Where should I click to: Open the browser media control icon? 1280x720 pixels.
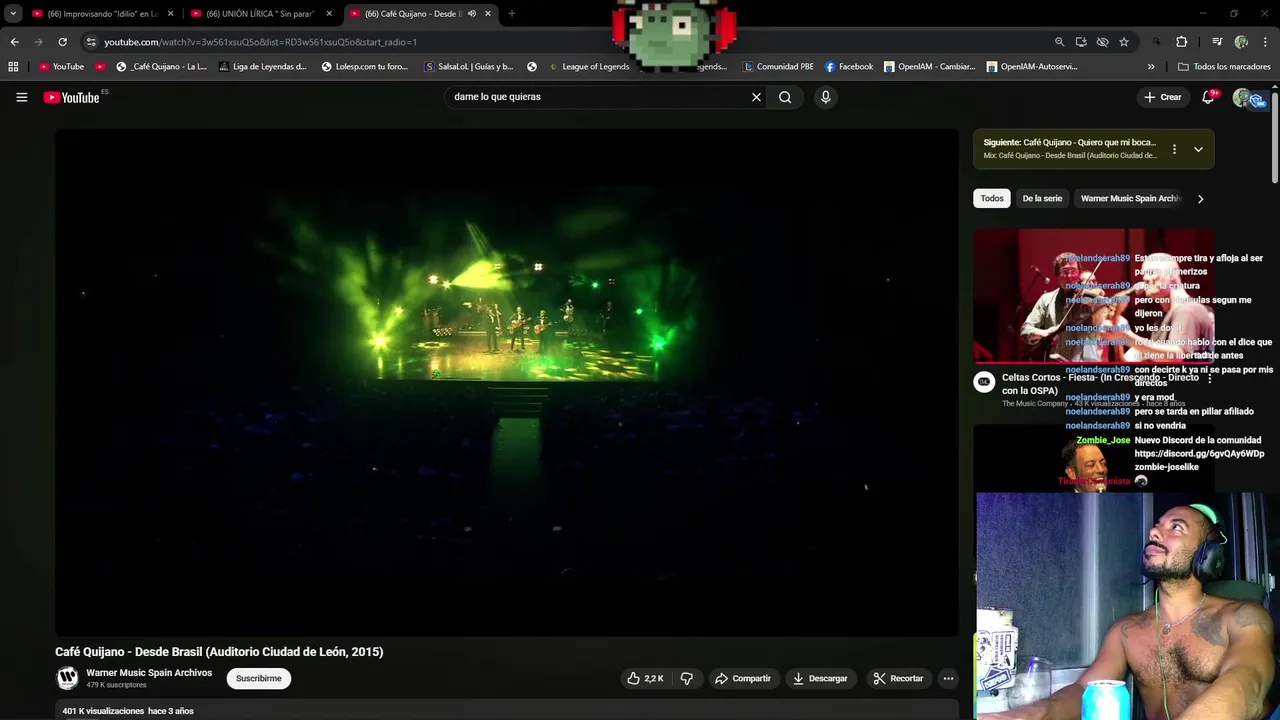pos(1217,42)
